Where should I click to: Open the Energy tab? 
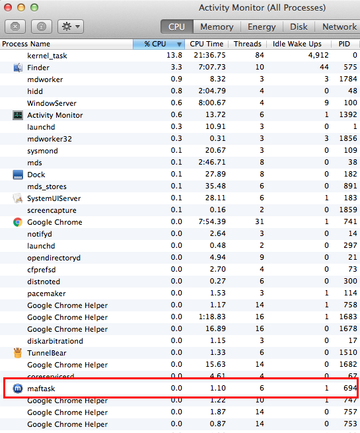tap(261, 27)
